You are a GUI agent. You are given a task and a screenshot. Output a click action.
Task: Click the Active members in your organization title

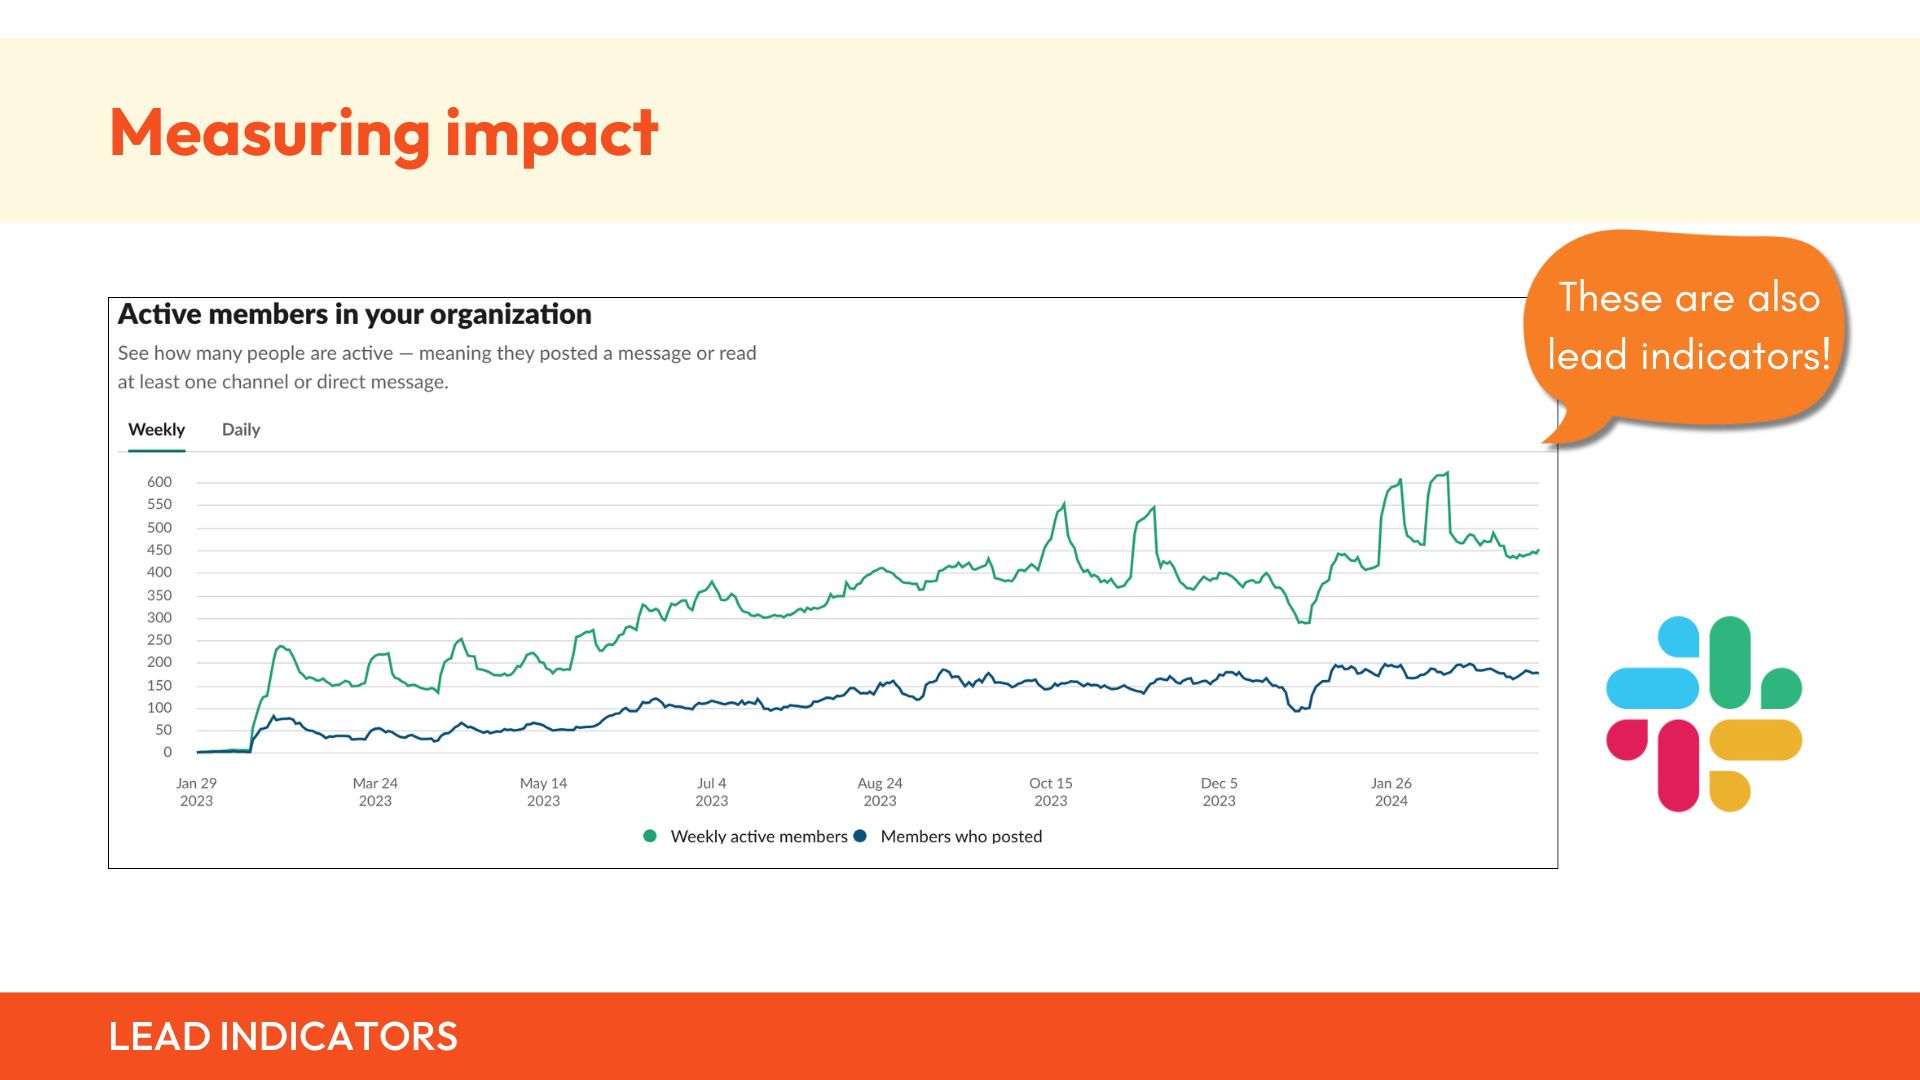coord(355,314)
